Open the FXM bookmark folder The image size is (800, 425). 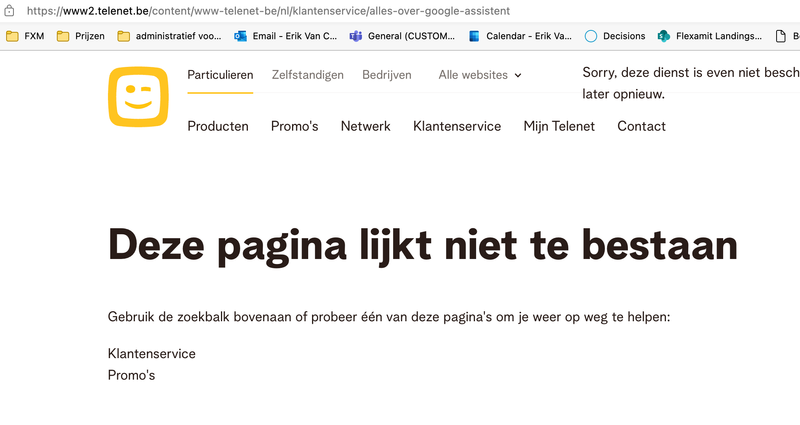pos(25,36)
